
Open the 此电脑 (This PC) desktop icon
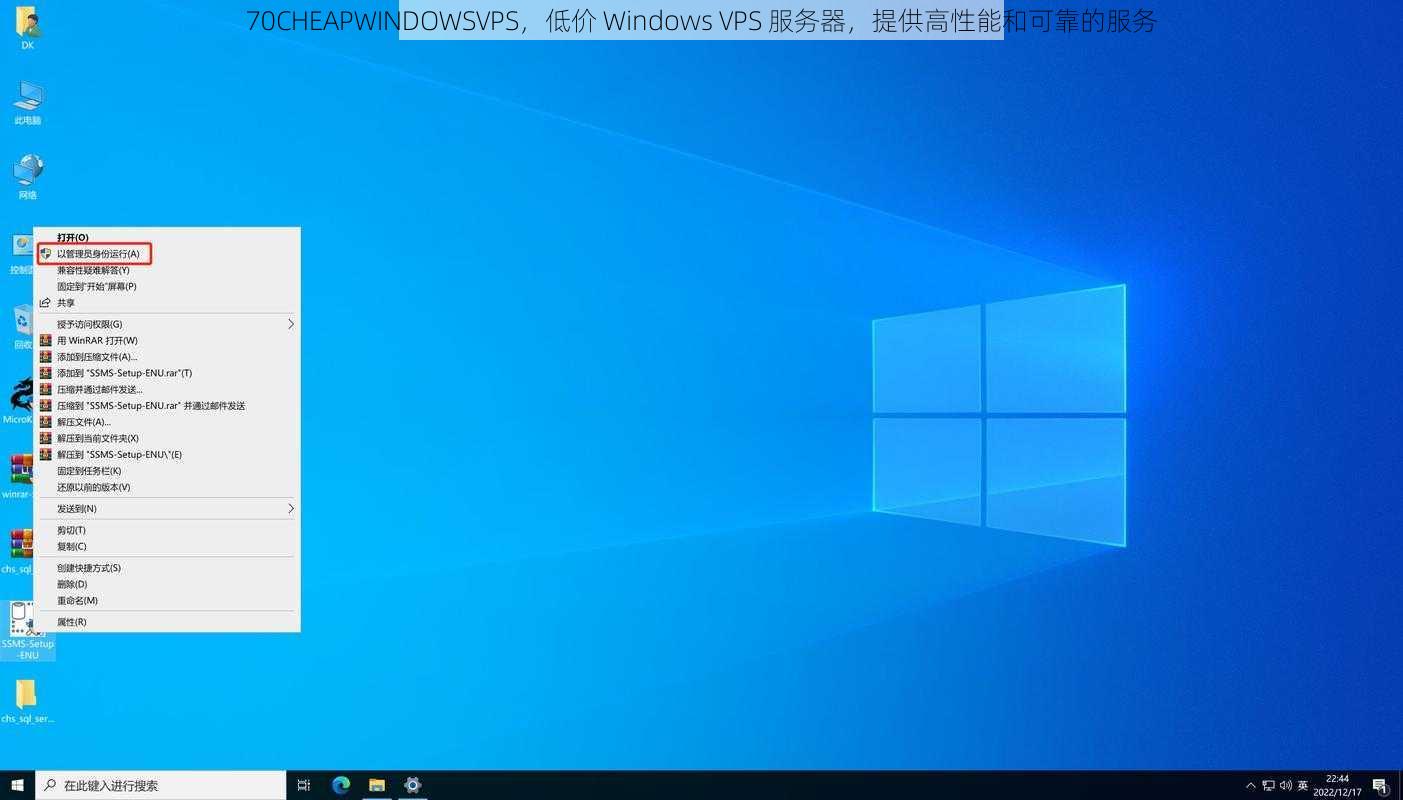(x=27, y=102)
